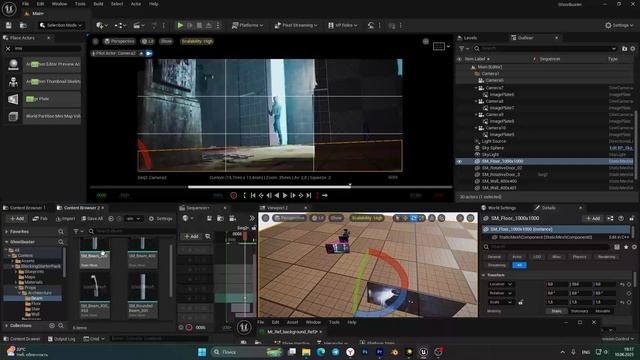Click the search icon beside Favorites
This screenshot has width=640, height=360.
pos(61,231)
